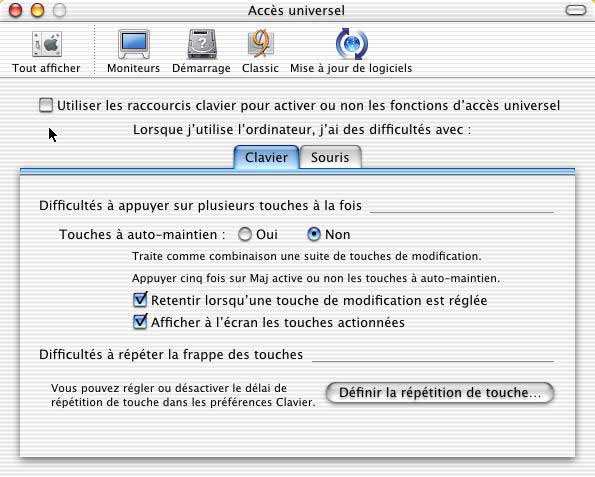This screenshot has width=595, height=477.
Task: Switch to the Souris tab
Action: [330, 157]
